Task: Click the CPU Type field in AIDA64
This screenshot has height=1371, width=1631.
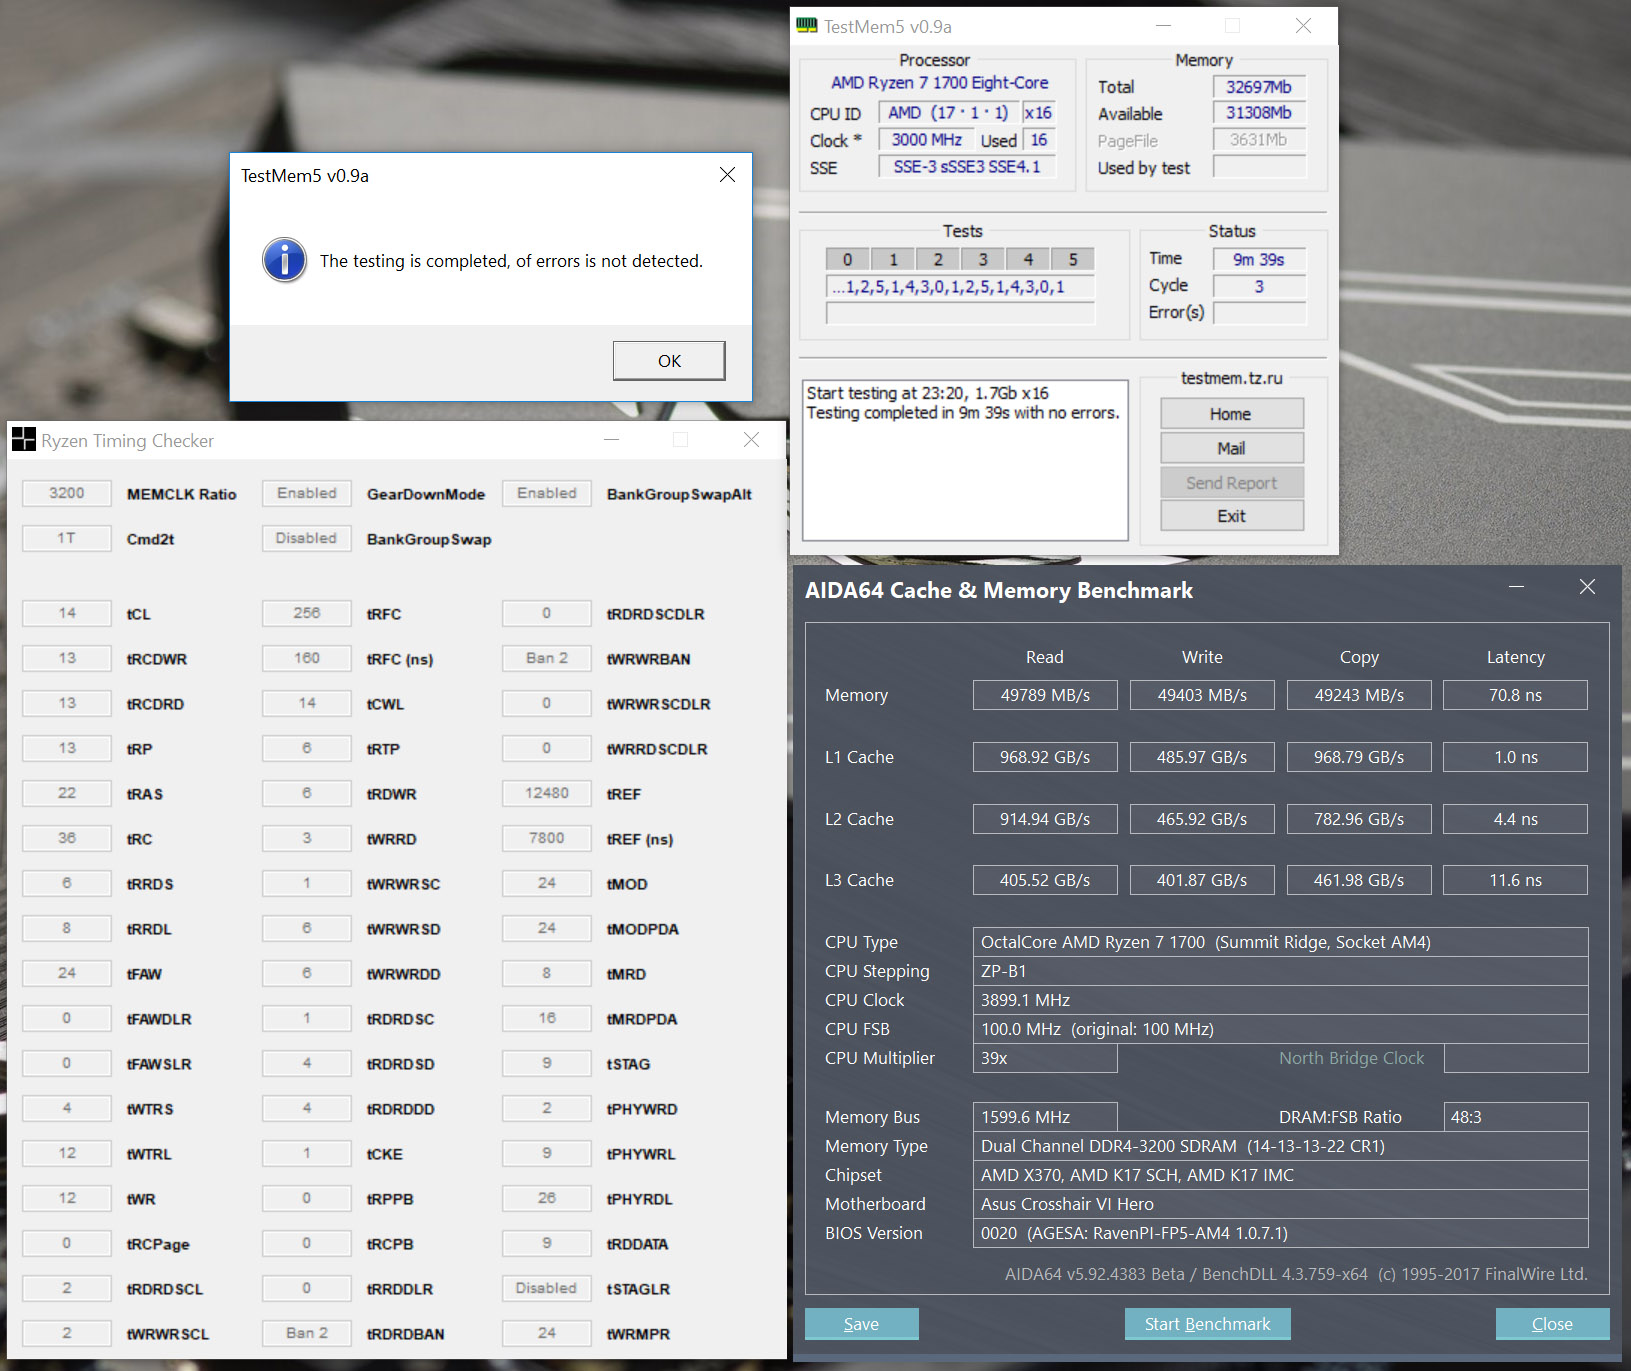Action: pyautogui.click(x=1280, y=942)
